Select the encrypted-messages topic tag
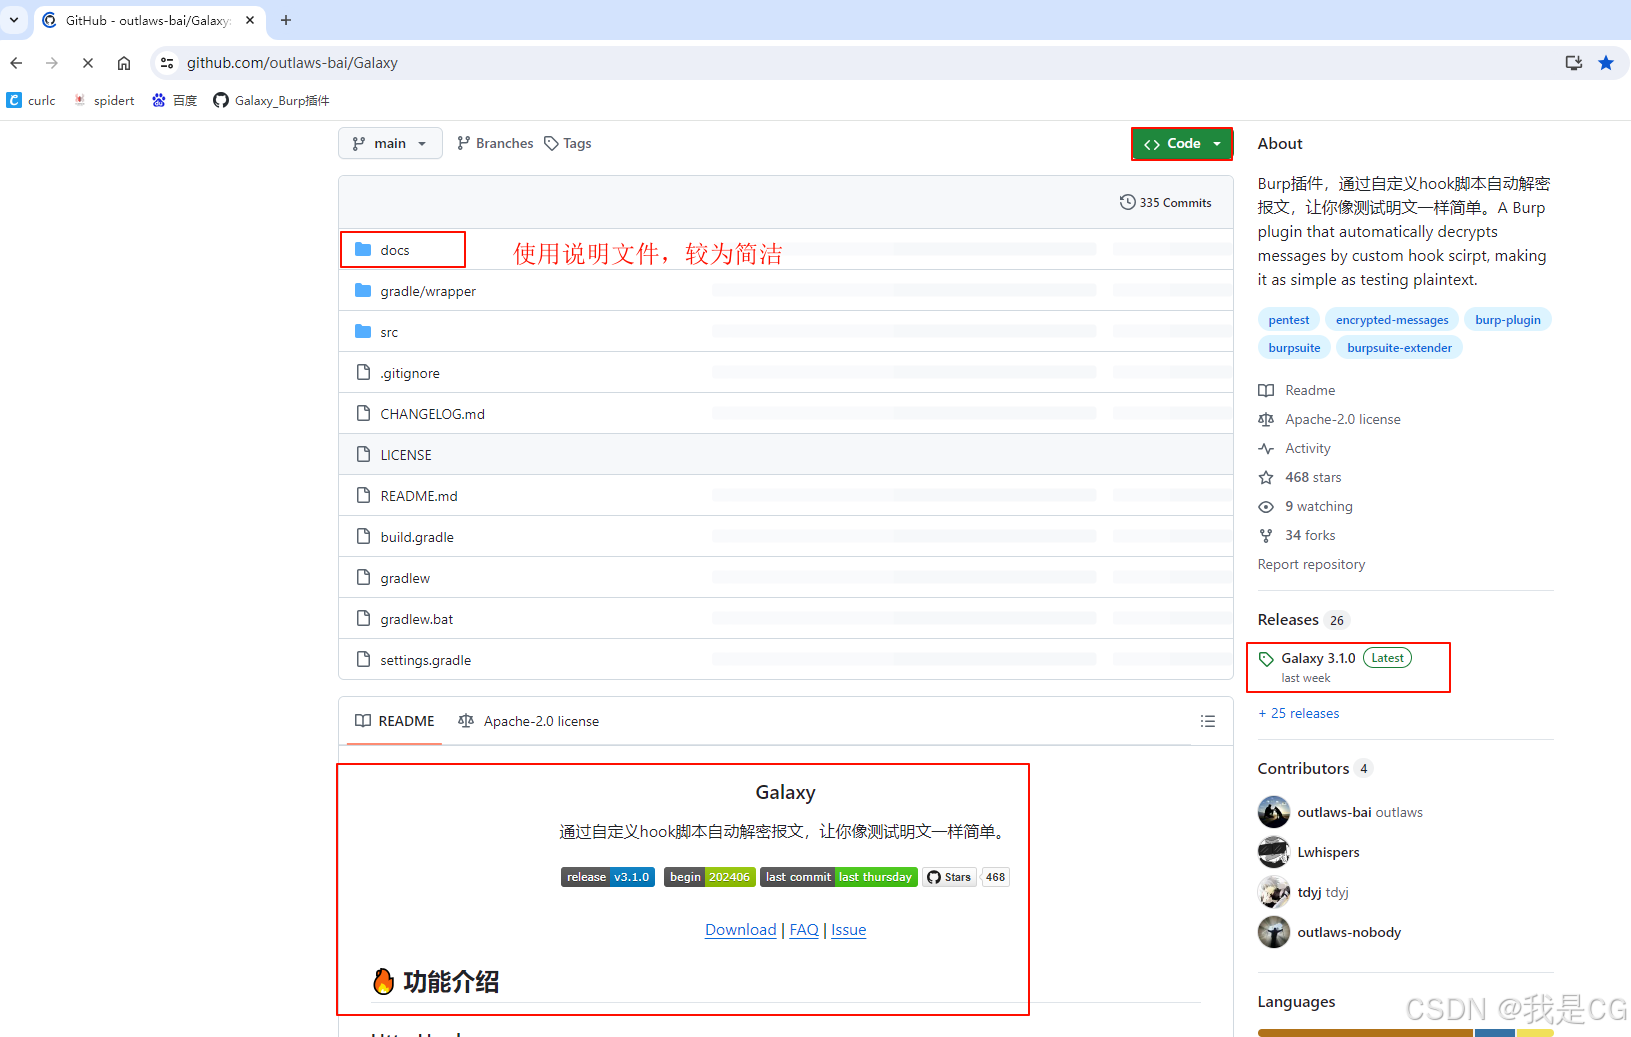This screenshot has height=1037, width=1631. (x=1392, y=320)
